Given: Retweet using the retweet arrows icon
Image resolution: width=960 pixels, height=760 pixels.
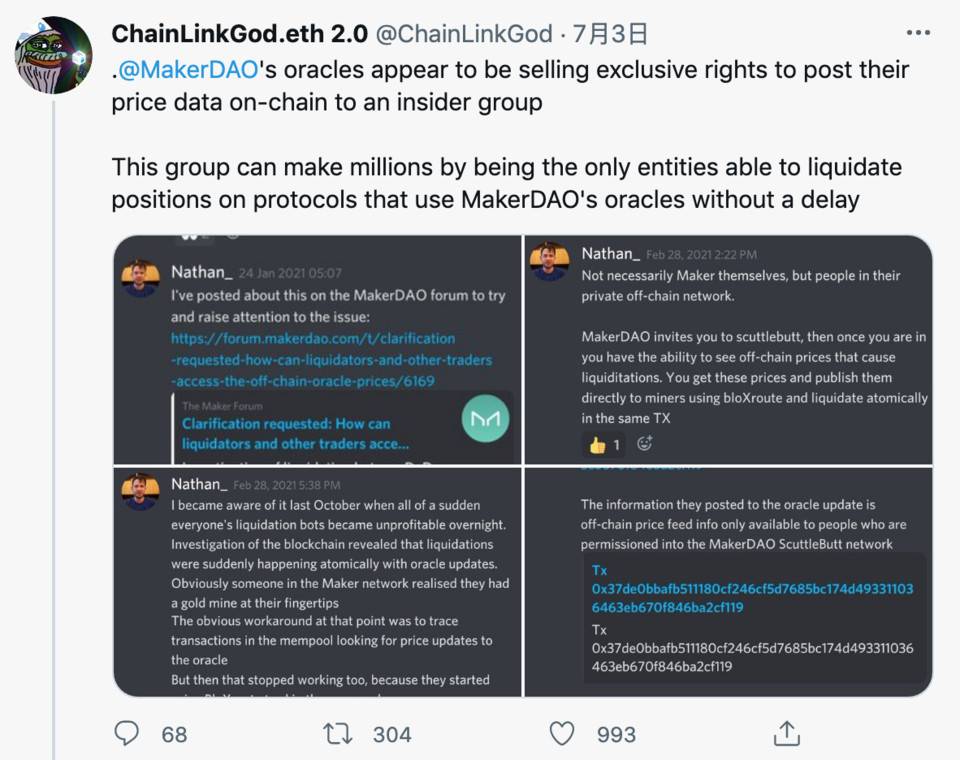Looking at the screenshot, I should coord(338,734).
